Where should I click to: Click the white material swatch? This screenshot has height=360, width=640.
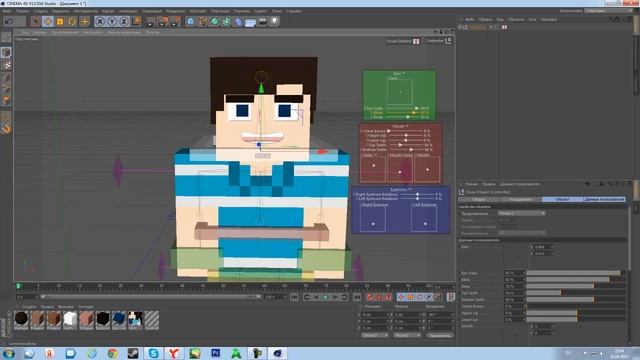click(70, 320)
